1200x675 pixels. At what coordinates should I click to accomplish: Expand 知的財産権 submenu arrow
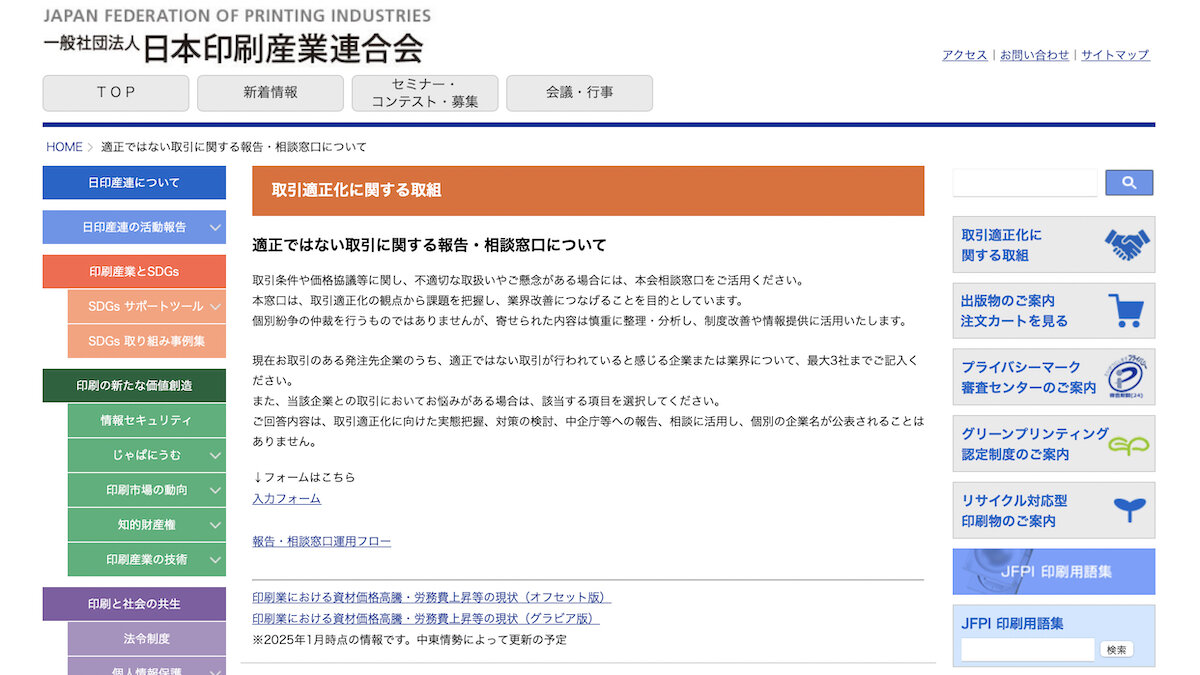click(x=215, y=525)
